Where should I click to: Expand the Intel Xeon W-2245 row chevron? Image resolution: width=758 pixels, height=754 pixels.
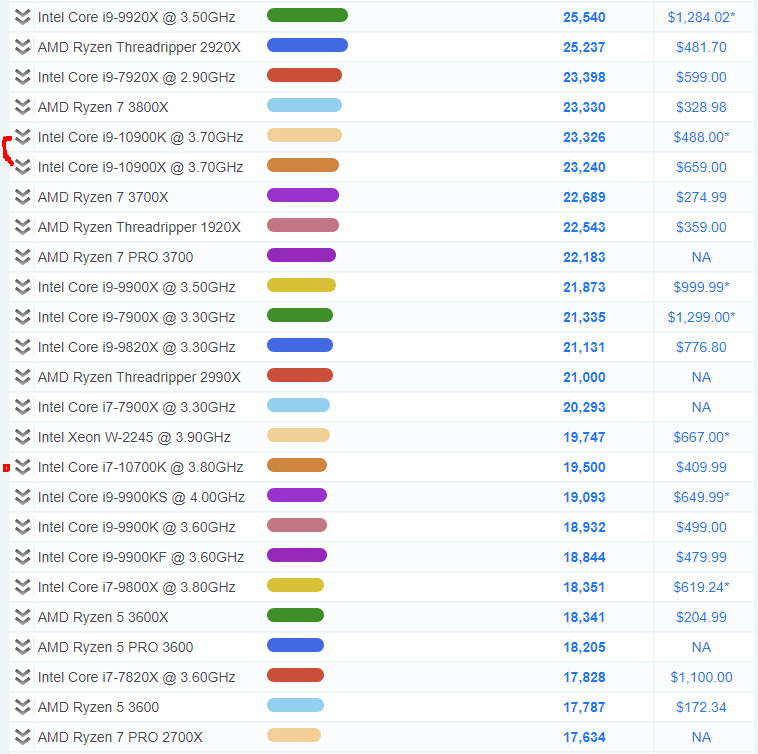pos(22,436)
